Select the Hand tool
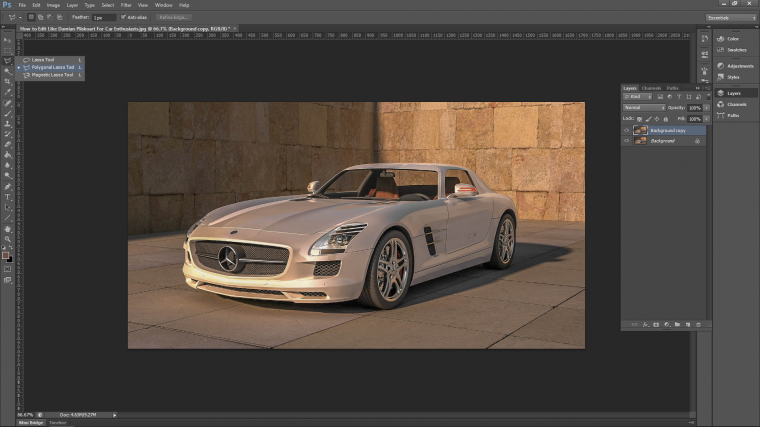This screenshot has width=760, height=427. pos(7,229)
